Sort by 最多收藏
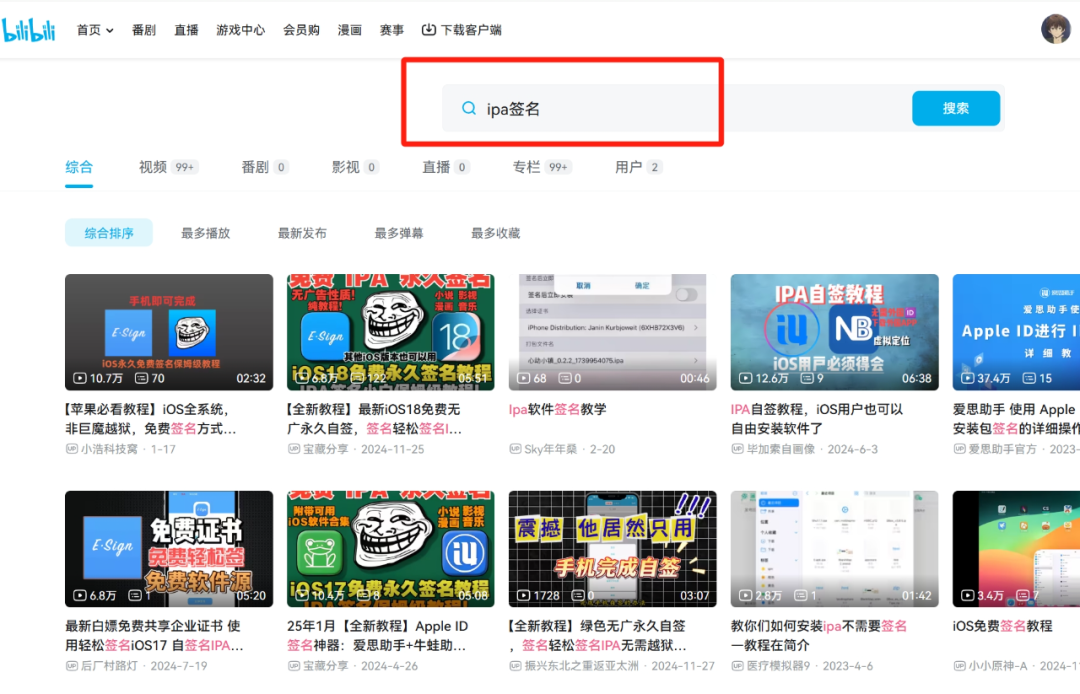The height and width of the screenshot is (694, 1080). coord(495,233)
